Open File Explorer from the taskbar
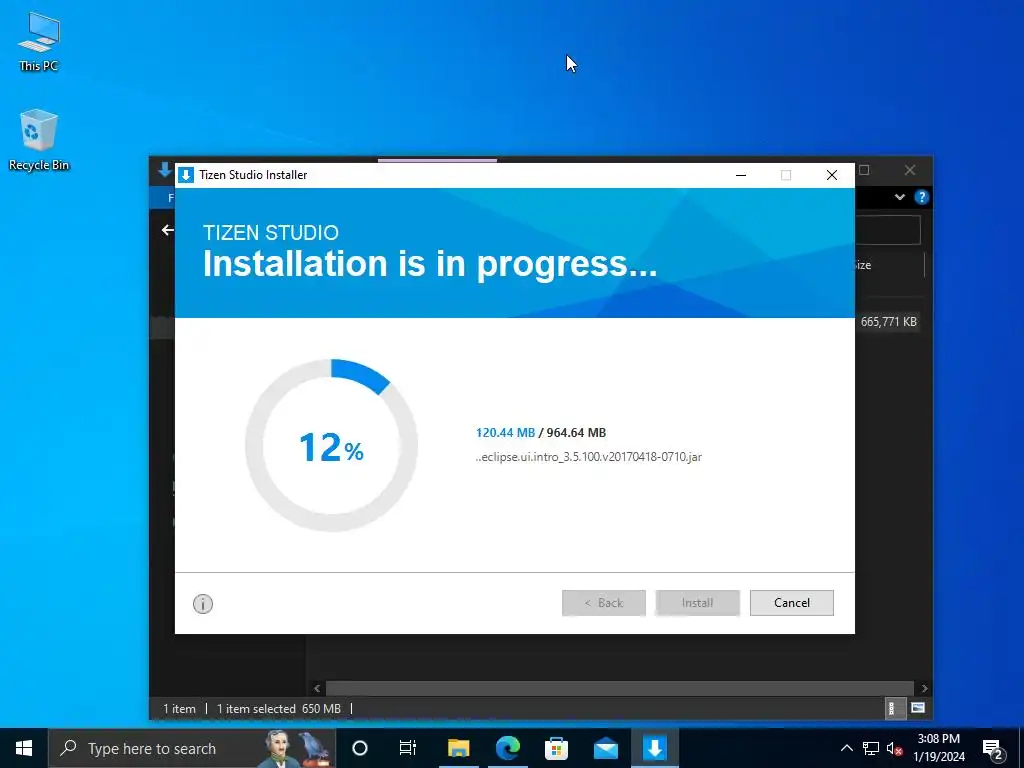This screenshot has width=1024, height=768. coord(458,748)
